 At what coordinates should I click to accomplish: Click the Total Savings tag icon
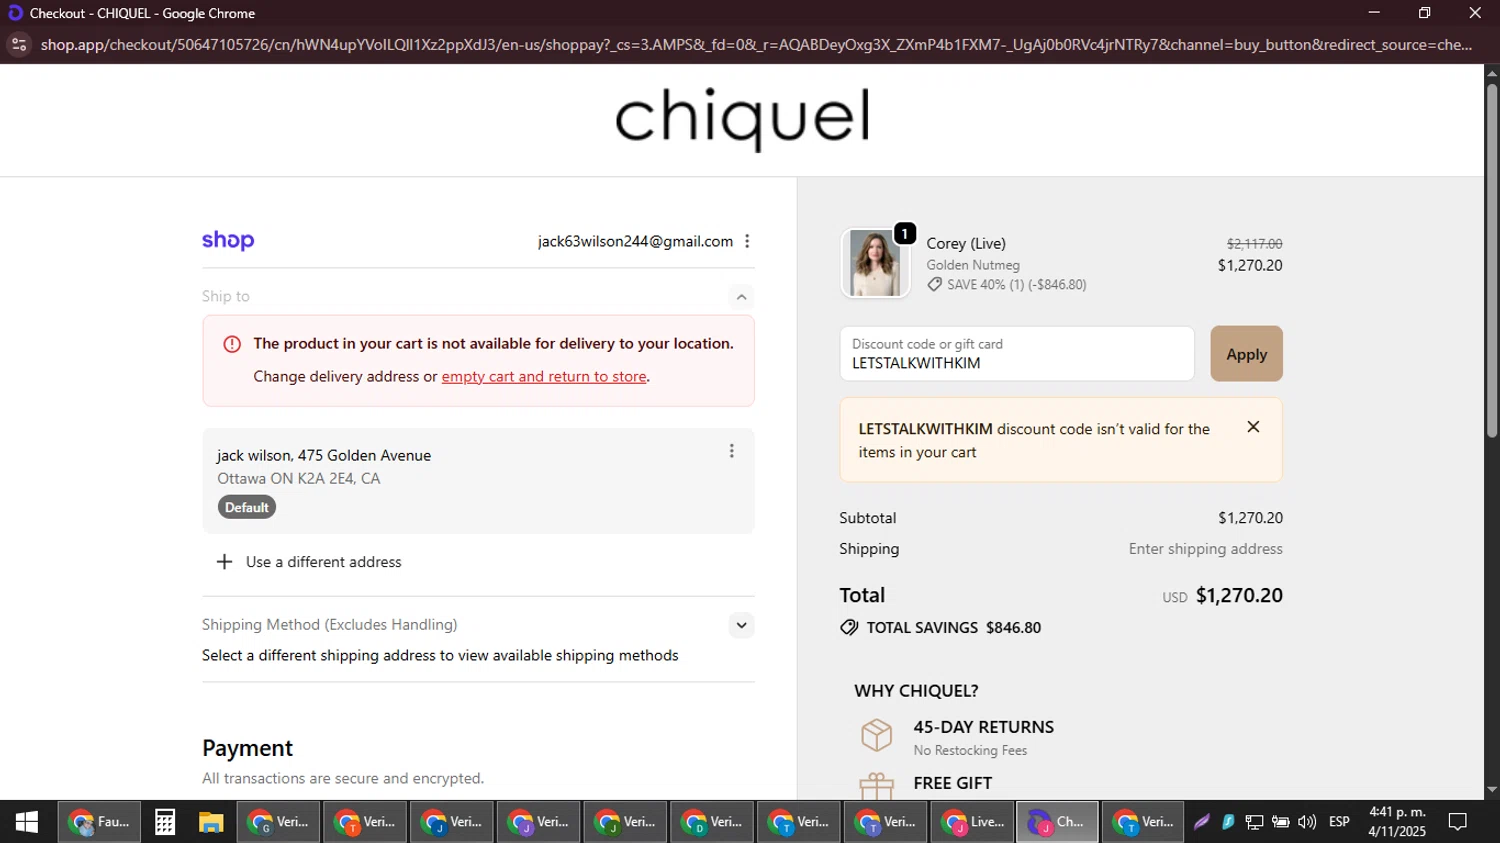pyautogui.click(x=849, y=628)
